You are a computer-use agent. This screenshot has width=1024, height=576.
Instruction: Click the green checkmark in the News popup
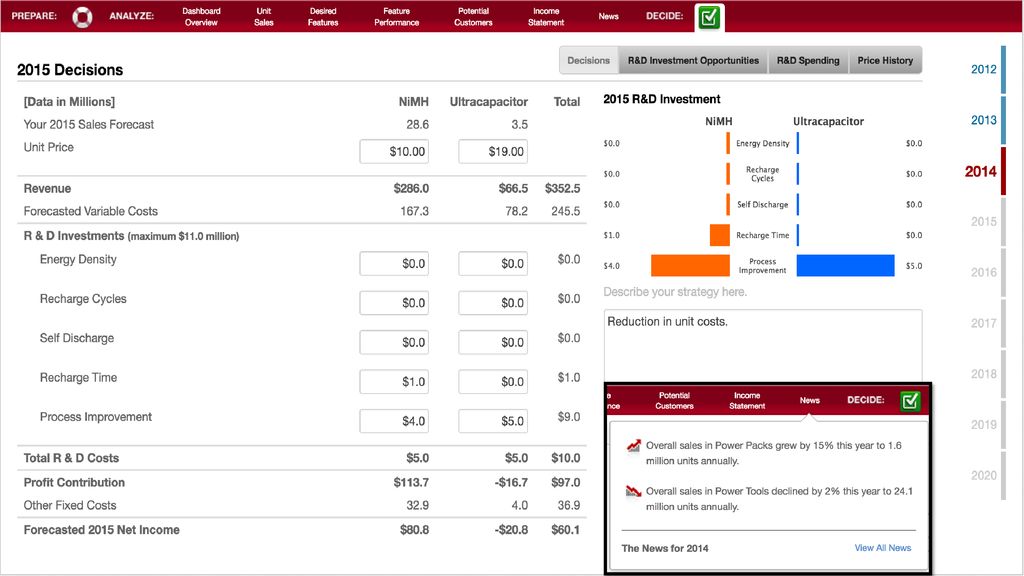tap(910, 400)
